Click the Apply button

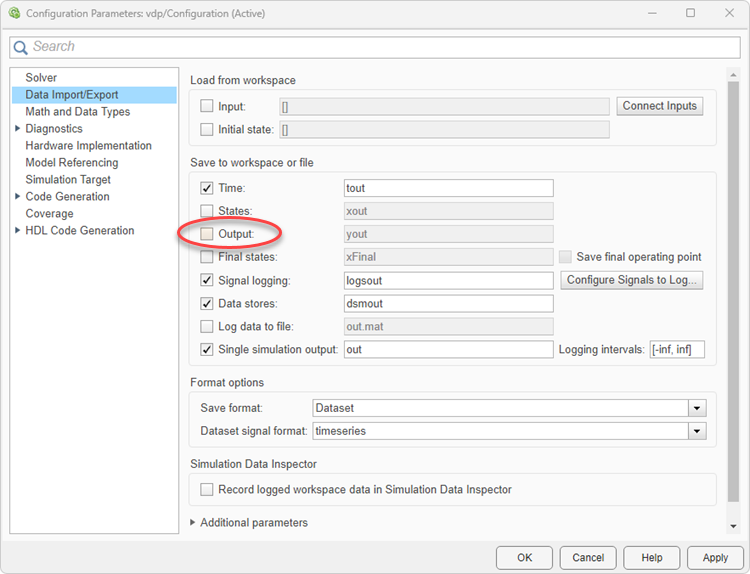tap(715, 558)
